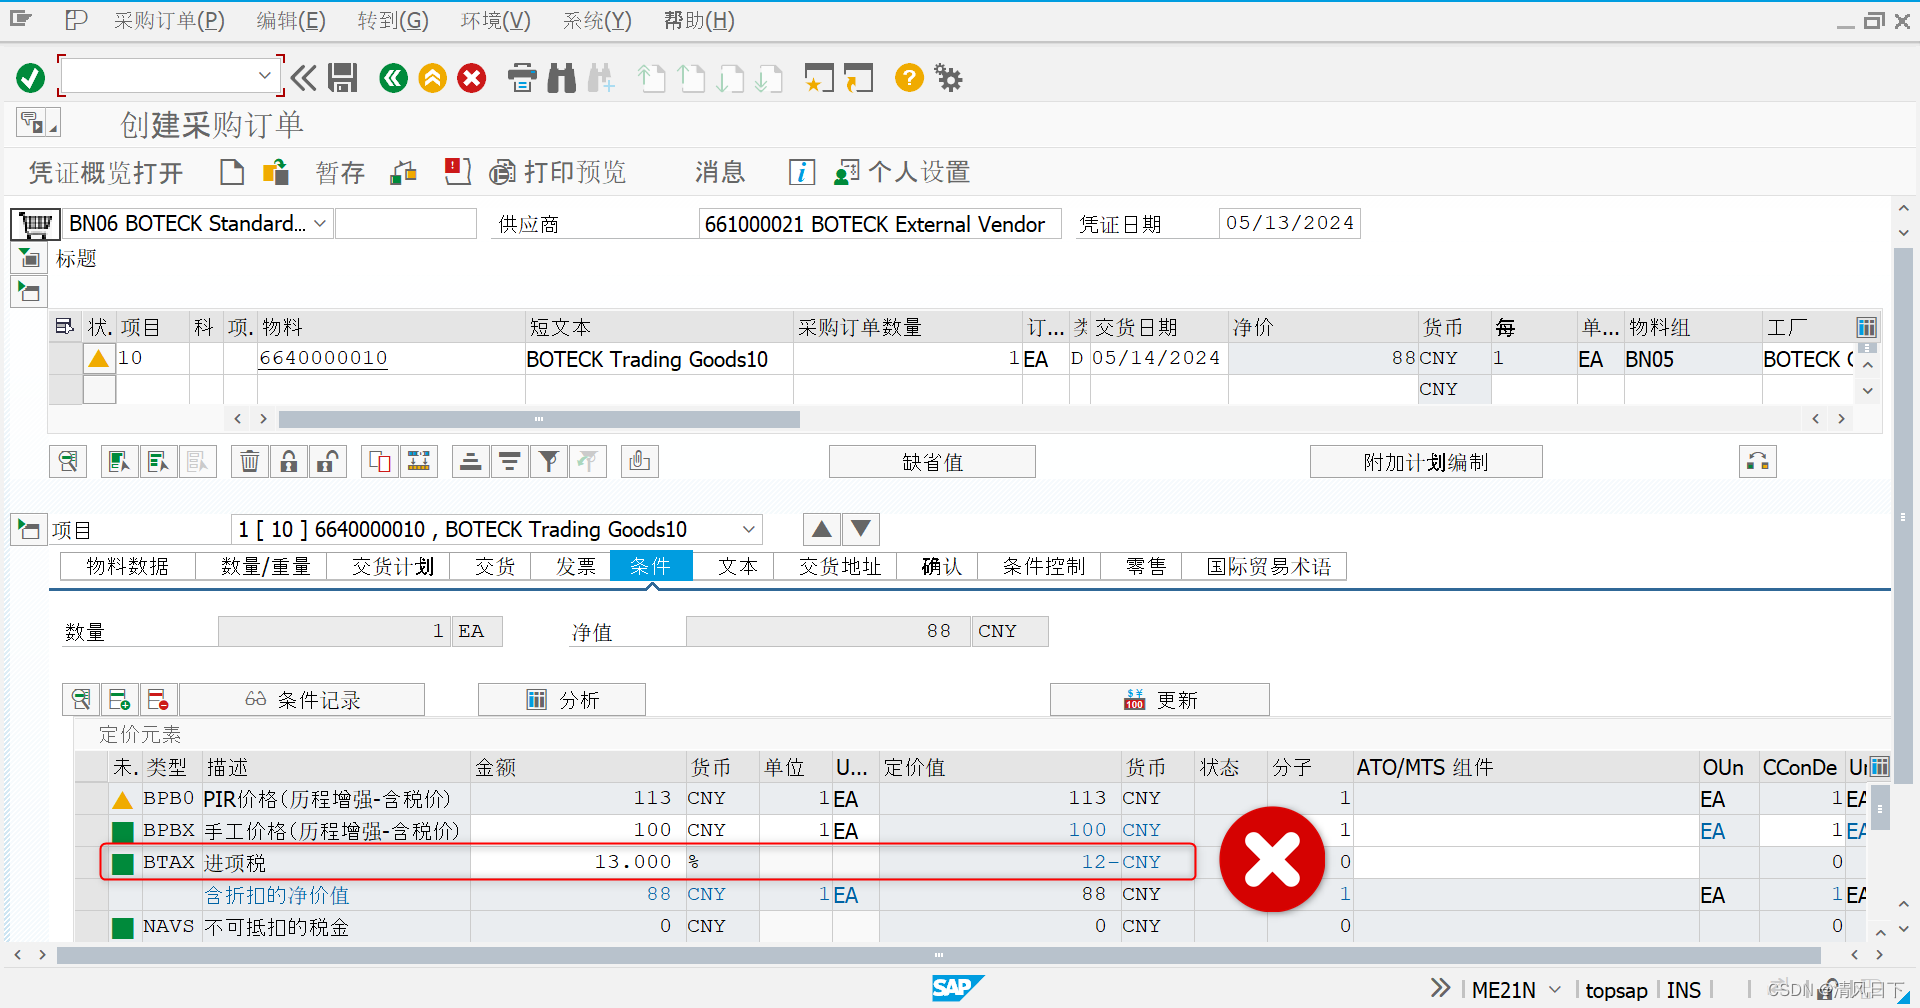Click the filter funnel icon
The height and width of the screenshot is (1008, 1920).
pos(549,461)
